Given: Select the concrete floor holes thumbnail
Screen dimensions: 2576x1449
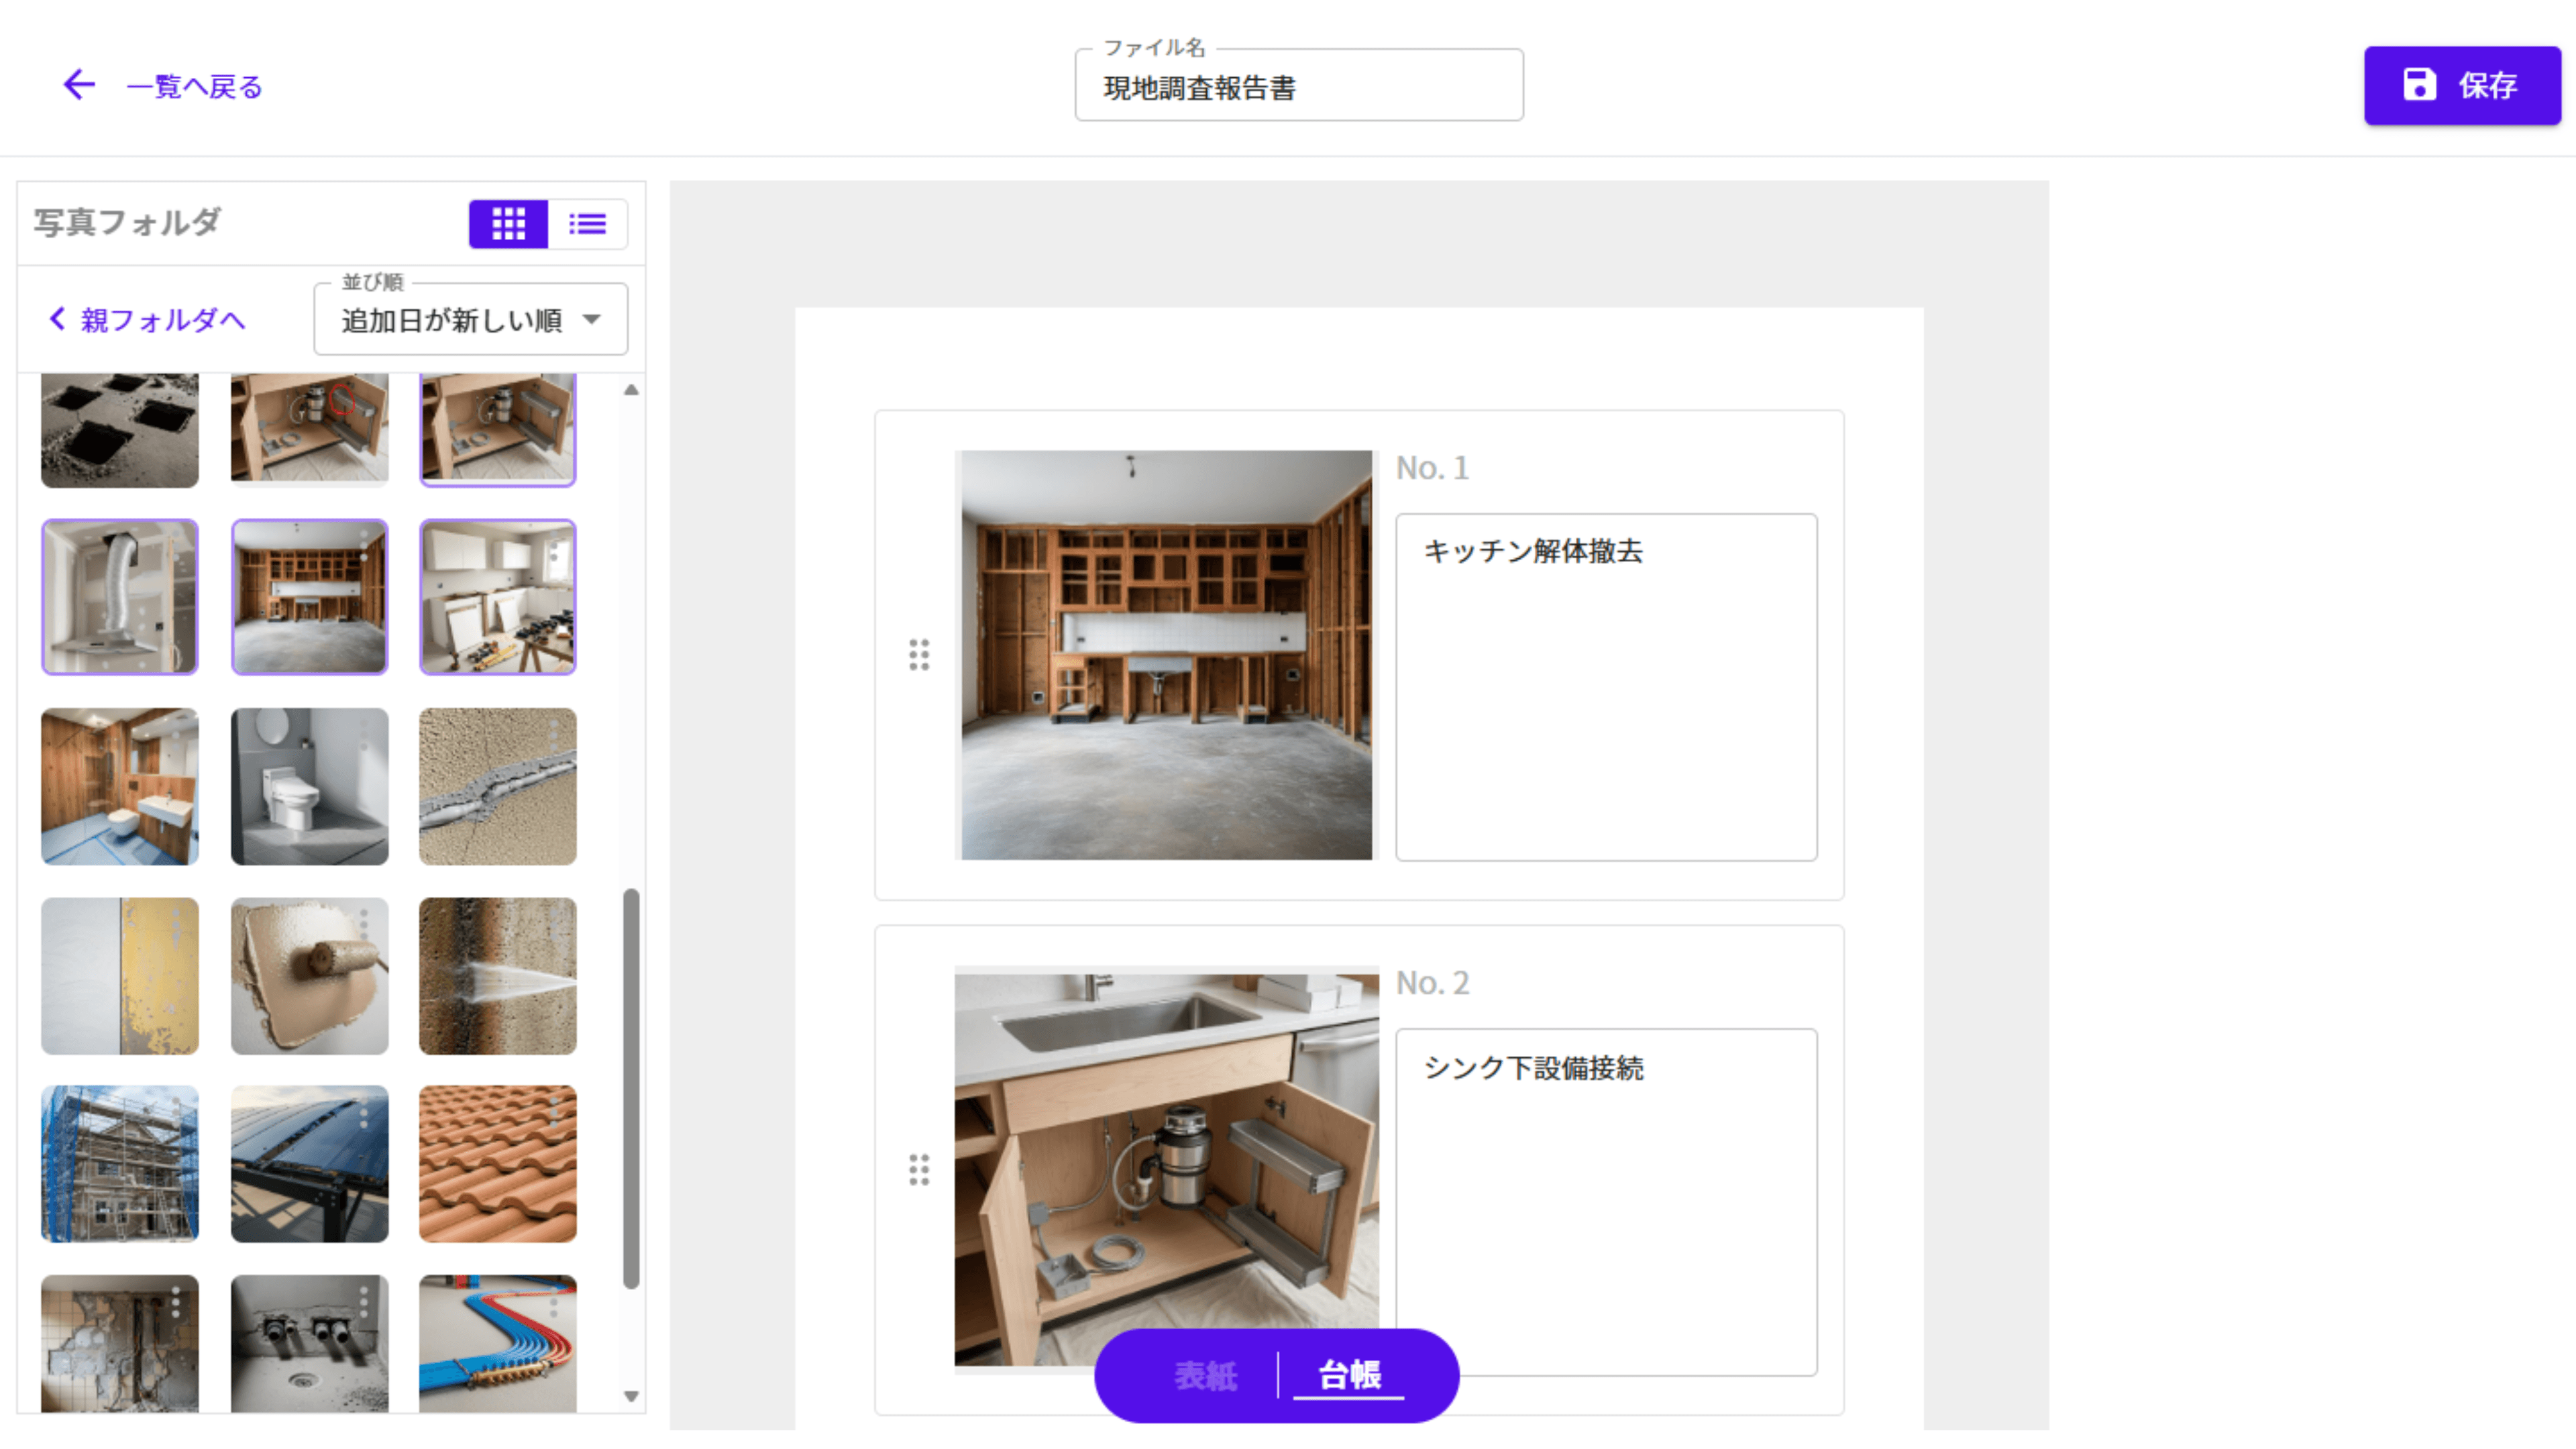Looking at the screenshot, I should 120,430.
